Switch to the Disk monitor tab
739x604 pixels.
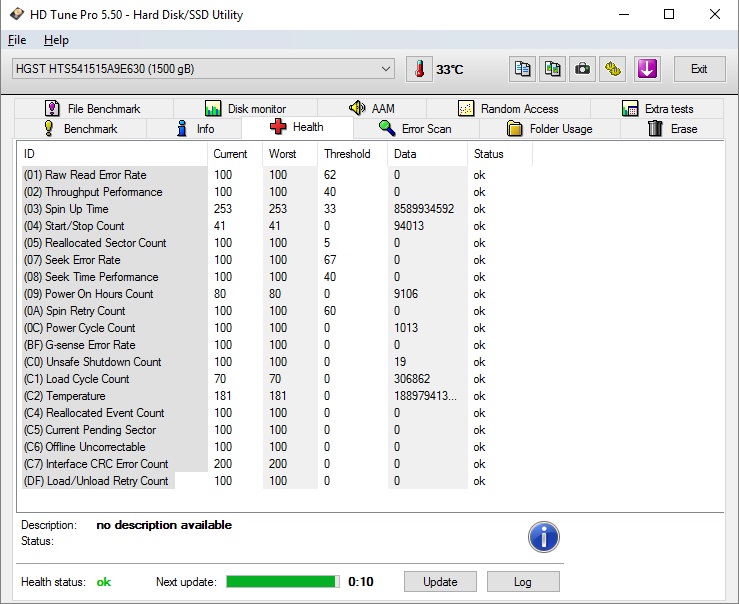click(x=246, y=109)
